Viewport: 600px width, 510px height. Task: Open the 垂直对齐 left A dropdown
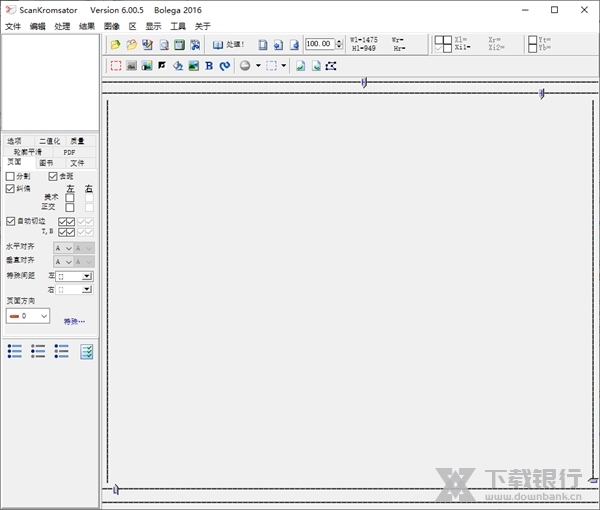coord(63,262)
